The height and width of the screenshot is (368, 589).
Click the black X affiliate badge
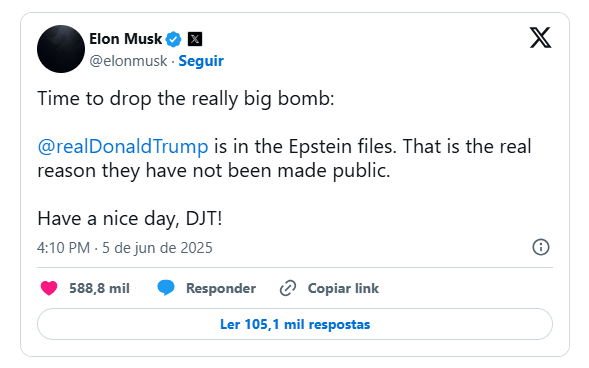click(195, 39)
